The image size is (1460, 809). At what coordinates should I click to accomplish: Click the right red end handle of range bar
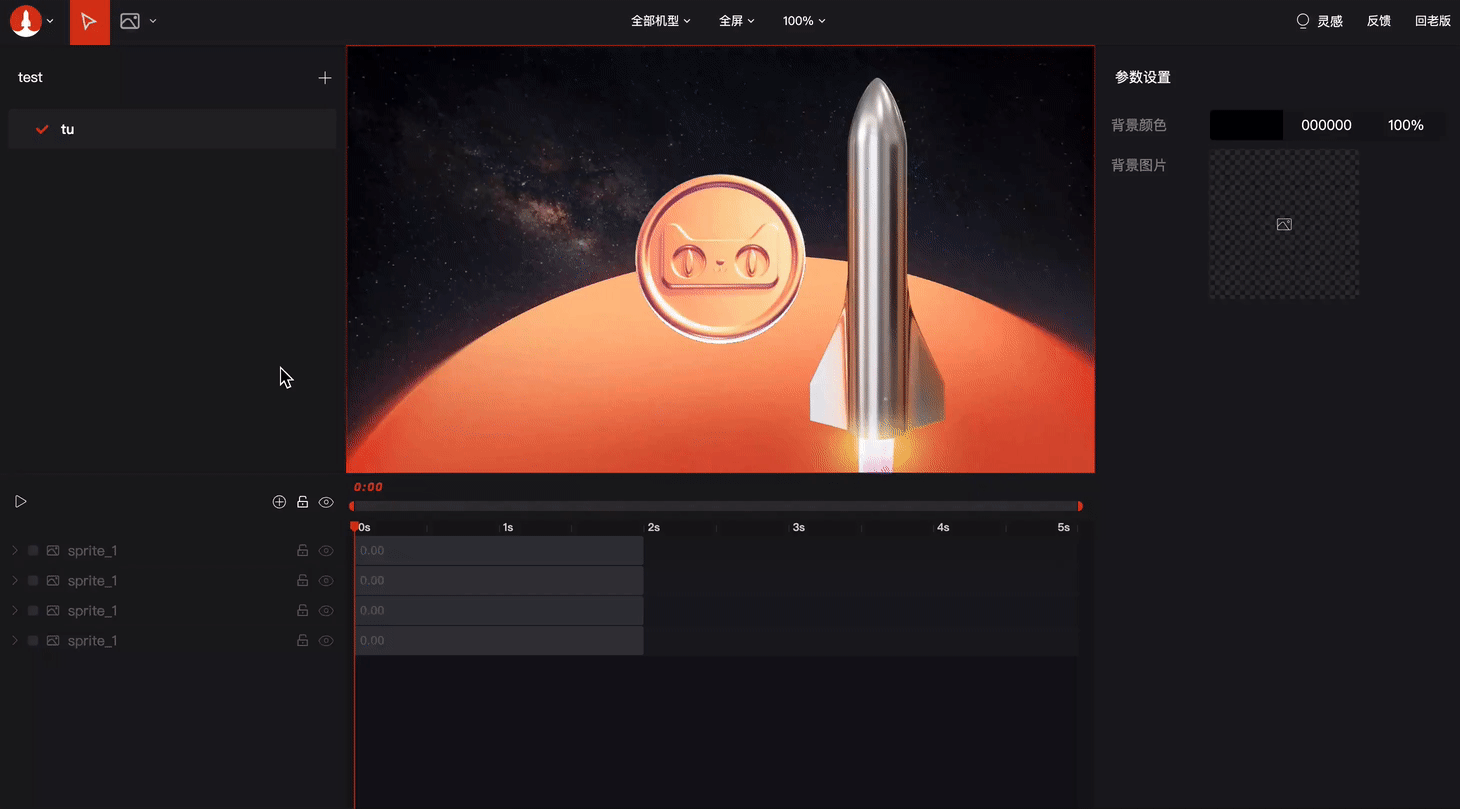pyautogui.click(x=1080, y=506)
